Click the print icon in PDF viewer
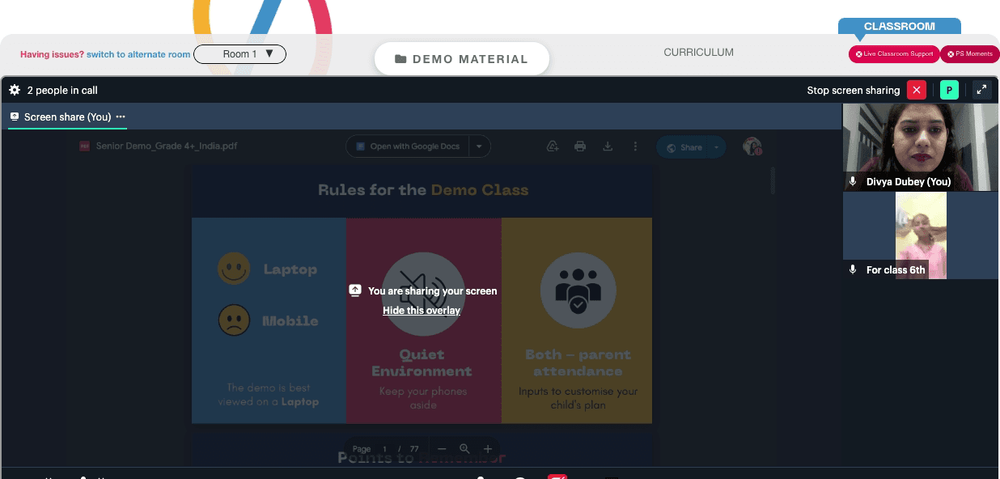 (580, 147)
